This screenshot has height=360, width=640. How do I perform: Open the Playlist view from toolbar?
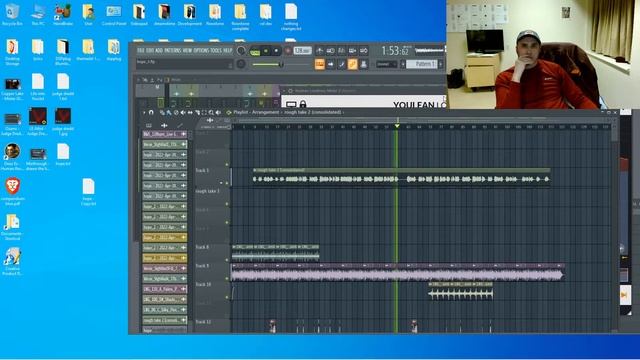pyautogui.click(x=320, y=64)
